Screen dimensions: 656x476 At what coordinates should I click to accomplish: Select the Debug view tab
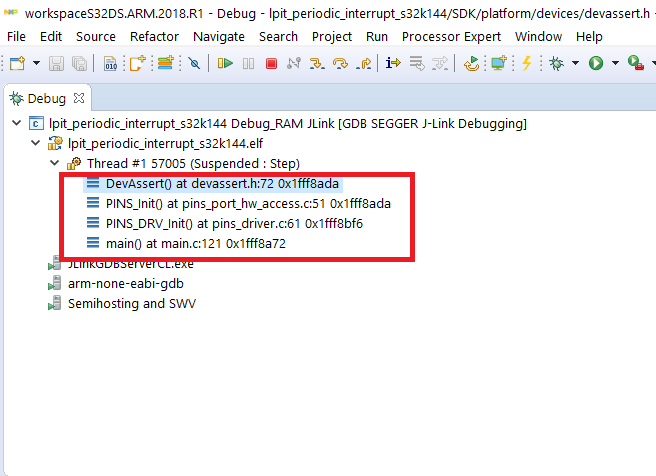47,99
